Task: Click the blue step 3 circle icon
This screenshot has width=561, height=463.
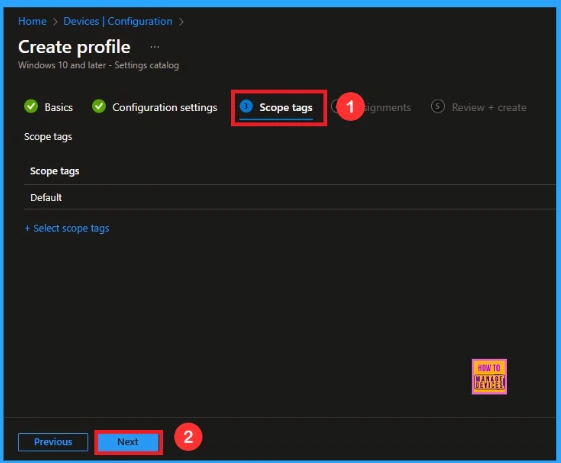Action: (246, 106)
